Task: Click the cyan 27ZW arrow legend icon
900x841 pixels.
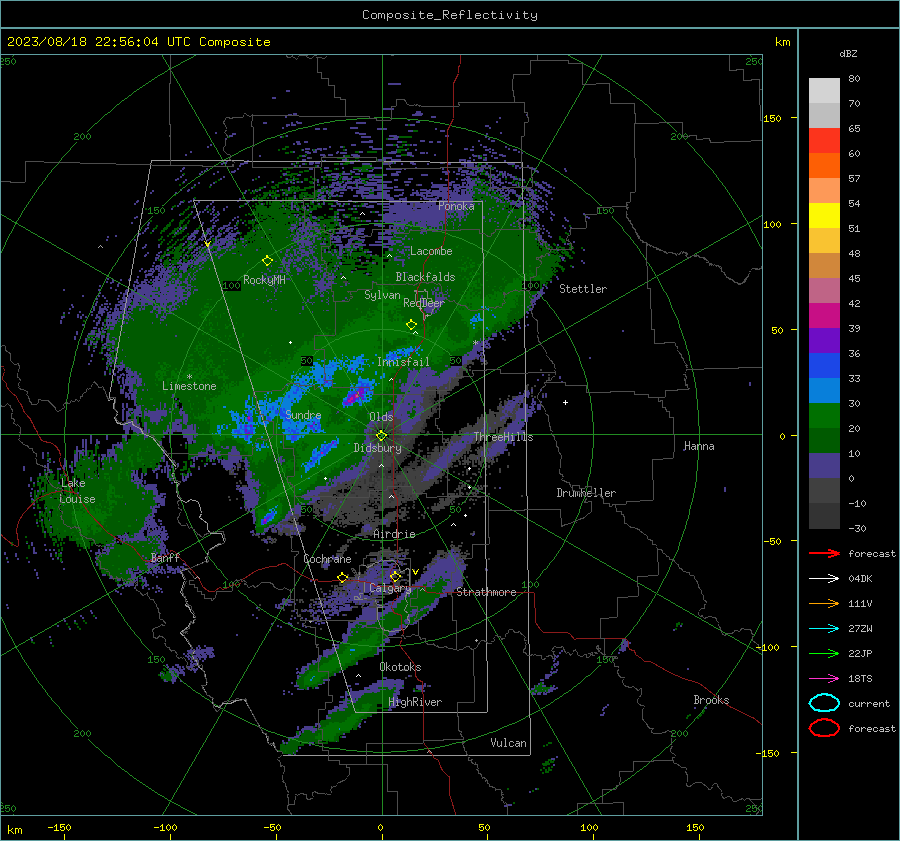Action: tap(824, 629)
